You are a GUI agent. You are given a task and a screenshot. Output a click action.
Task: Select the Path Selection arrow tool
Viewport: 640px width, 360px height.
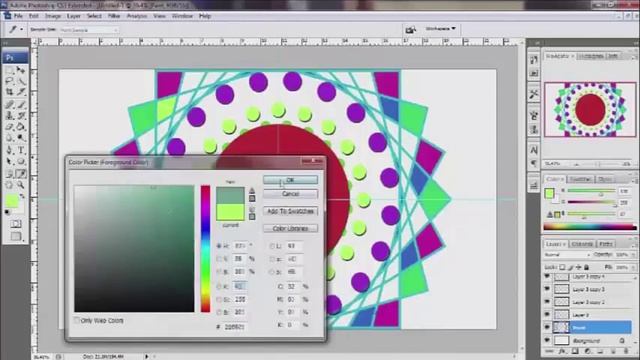pyautogui.click(x=9, y=162)
